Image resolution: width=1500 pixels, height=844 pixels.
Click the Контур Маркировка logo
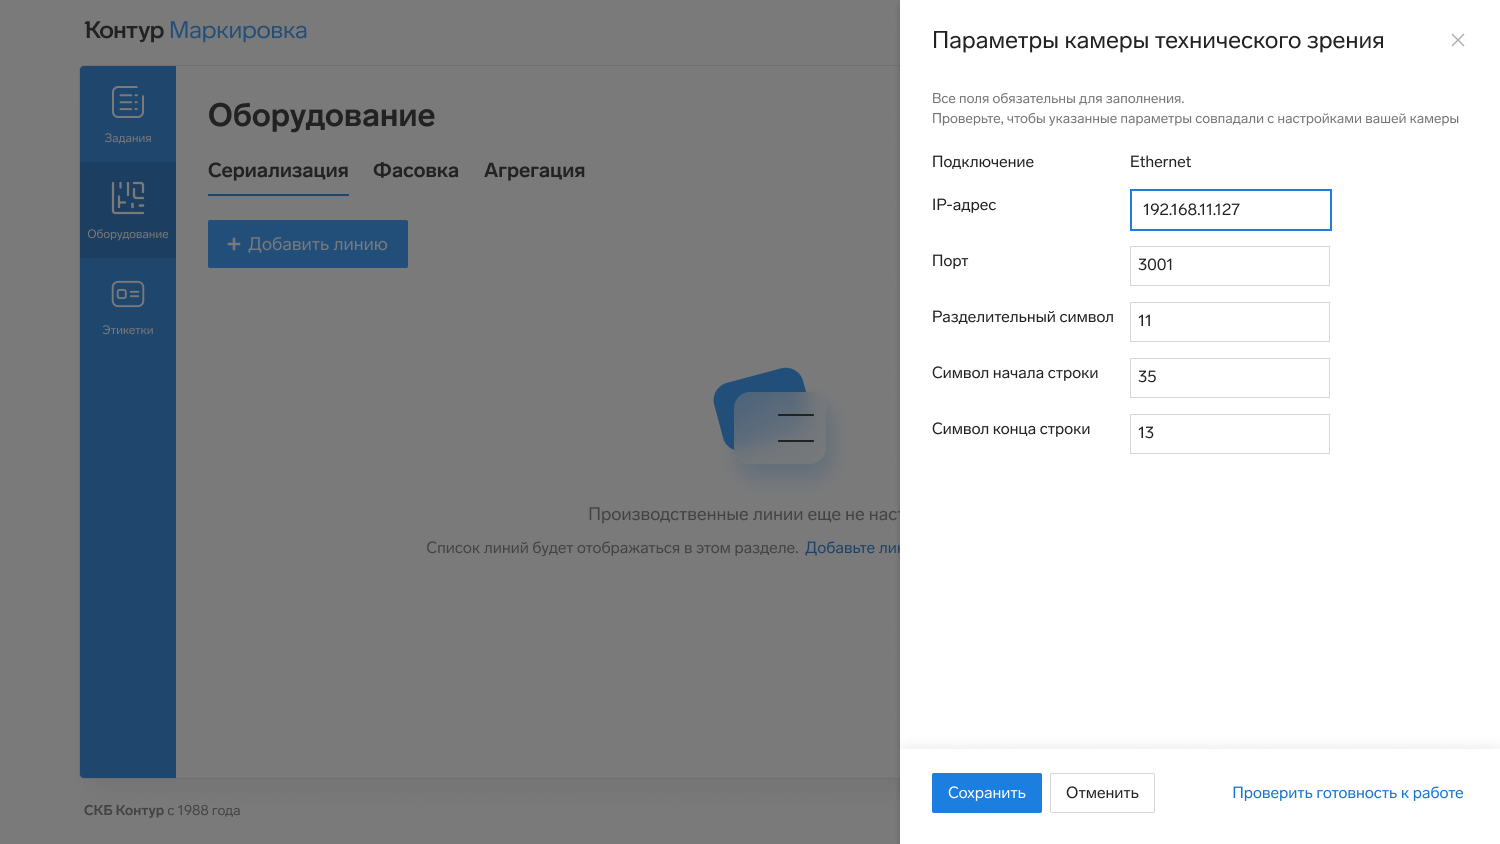[x=196, y=31]
